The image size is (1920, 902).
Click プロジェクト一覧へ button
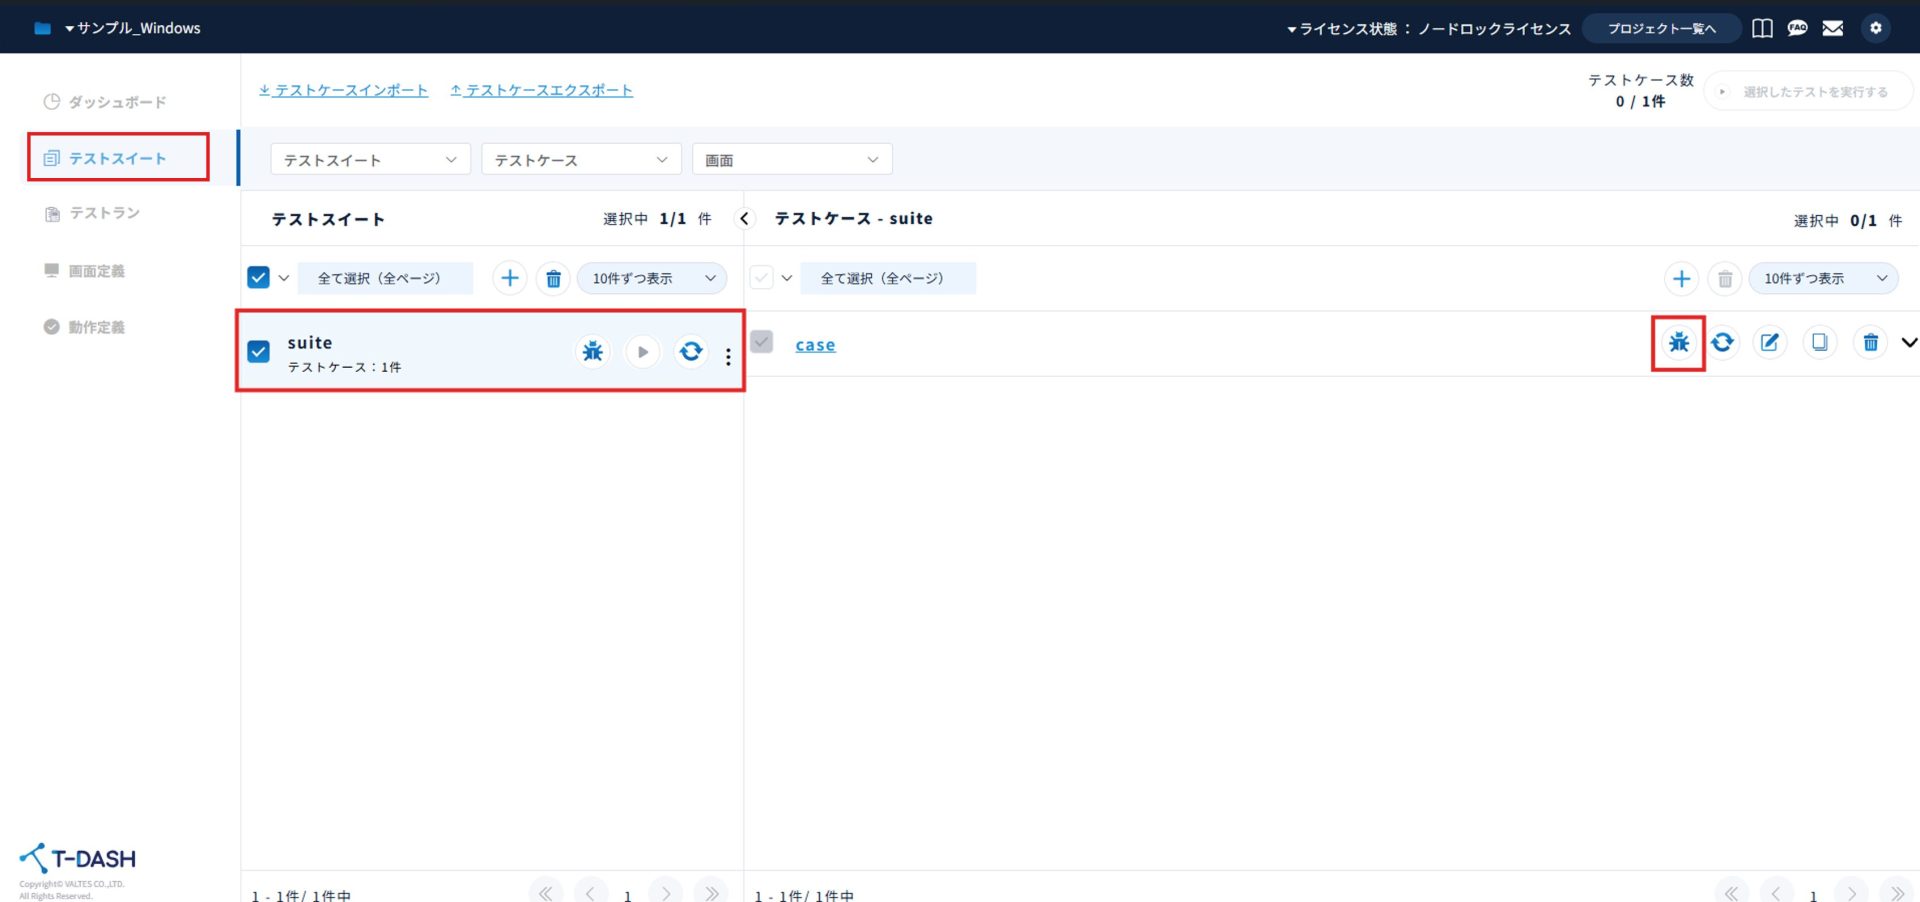(1661, 28)
